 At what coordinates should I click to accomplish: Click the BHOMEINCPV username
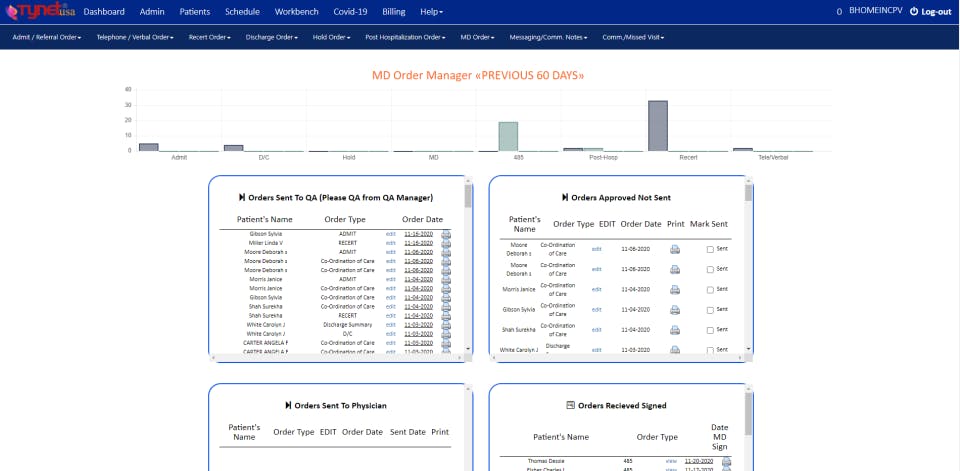tap(876, 11)
